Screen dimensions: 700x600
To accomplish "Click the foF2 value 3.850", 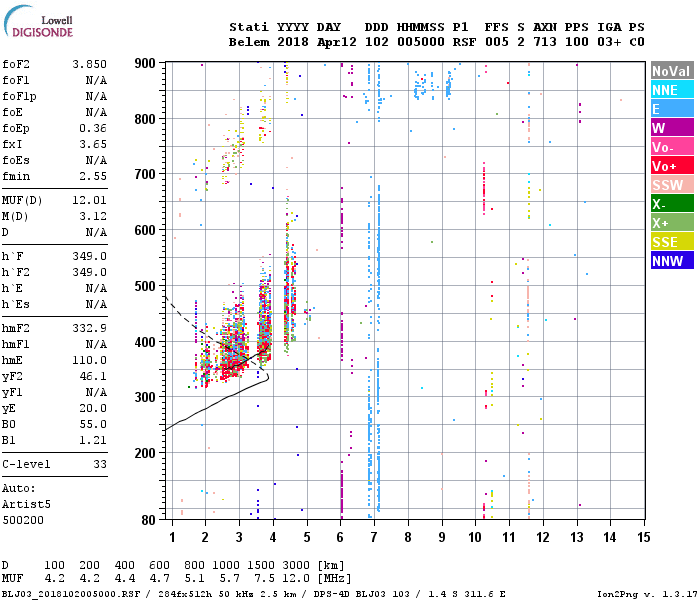I will pyautogui.click(x=89, y=64).
